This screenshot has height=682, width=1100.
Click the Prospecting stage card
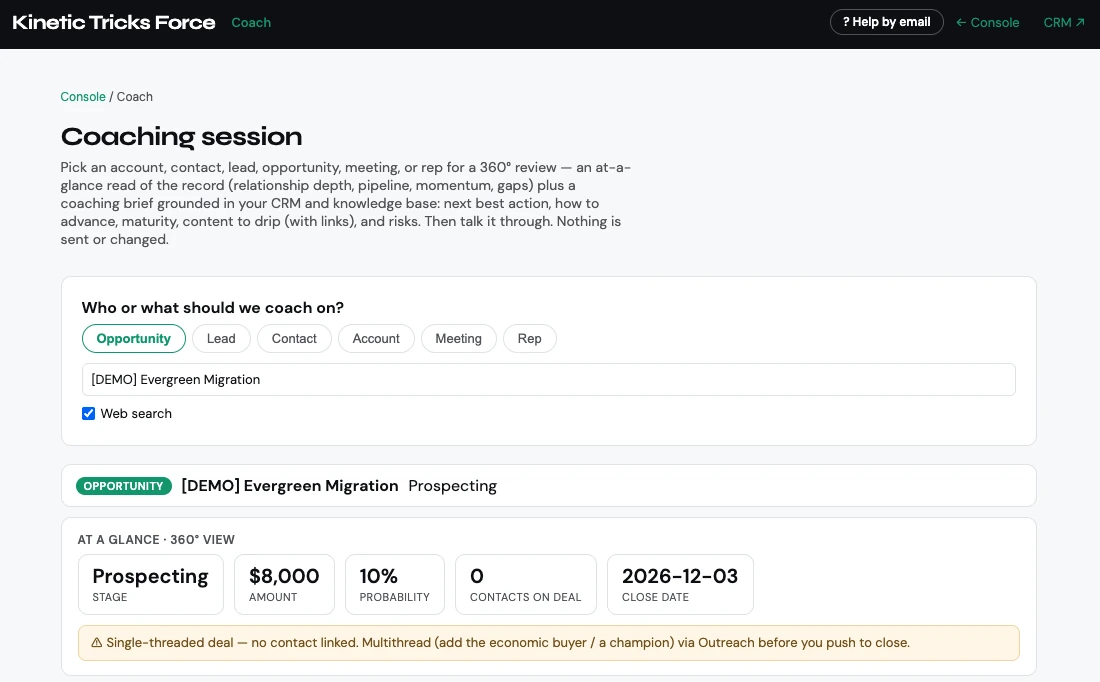[x=151, y=584]
